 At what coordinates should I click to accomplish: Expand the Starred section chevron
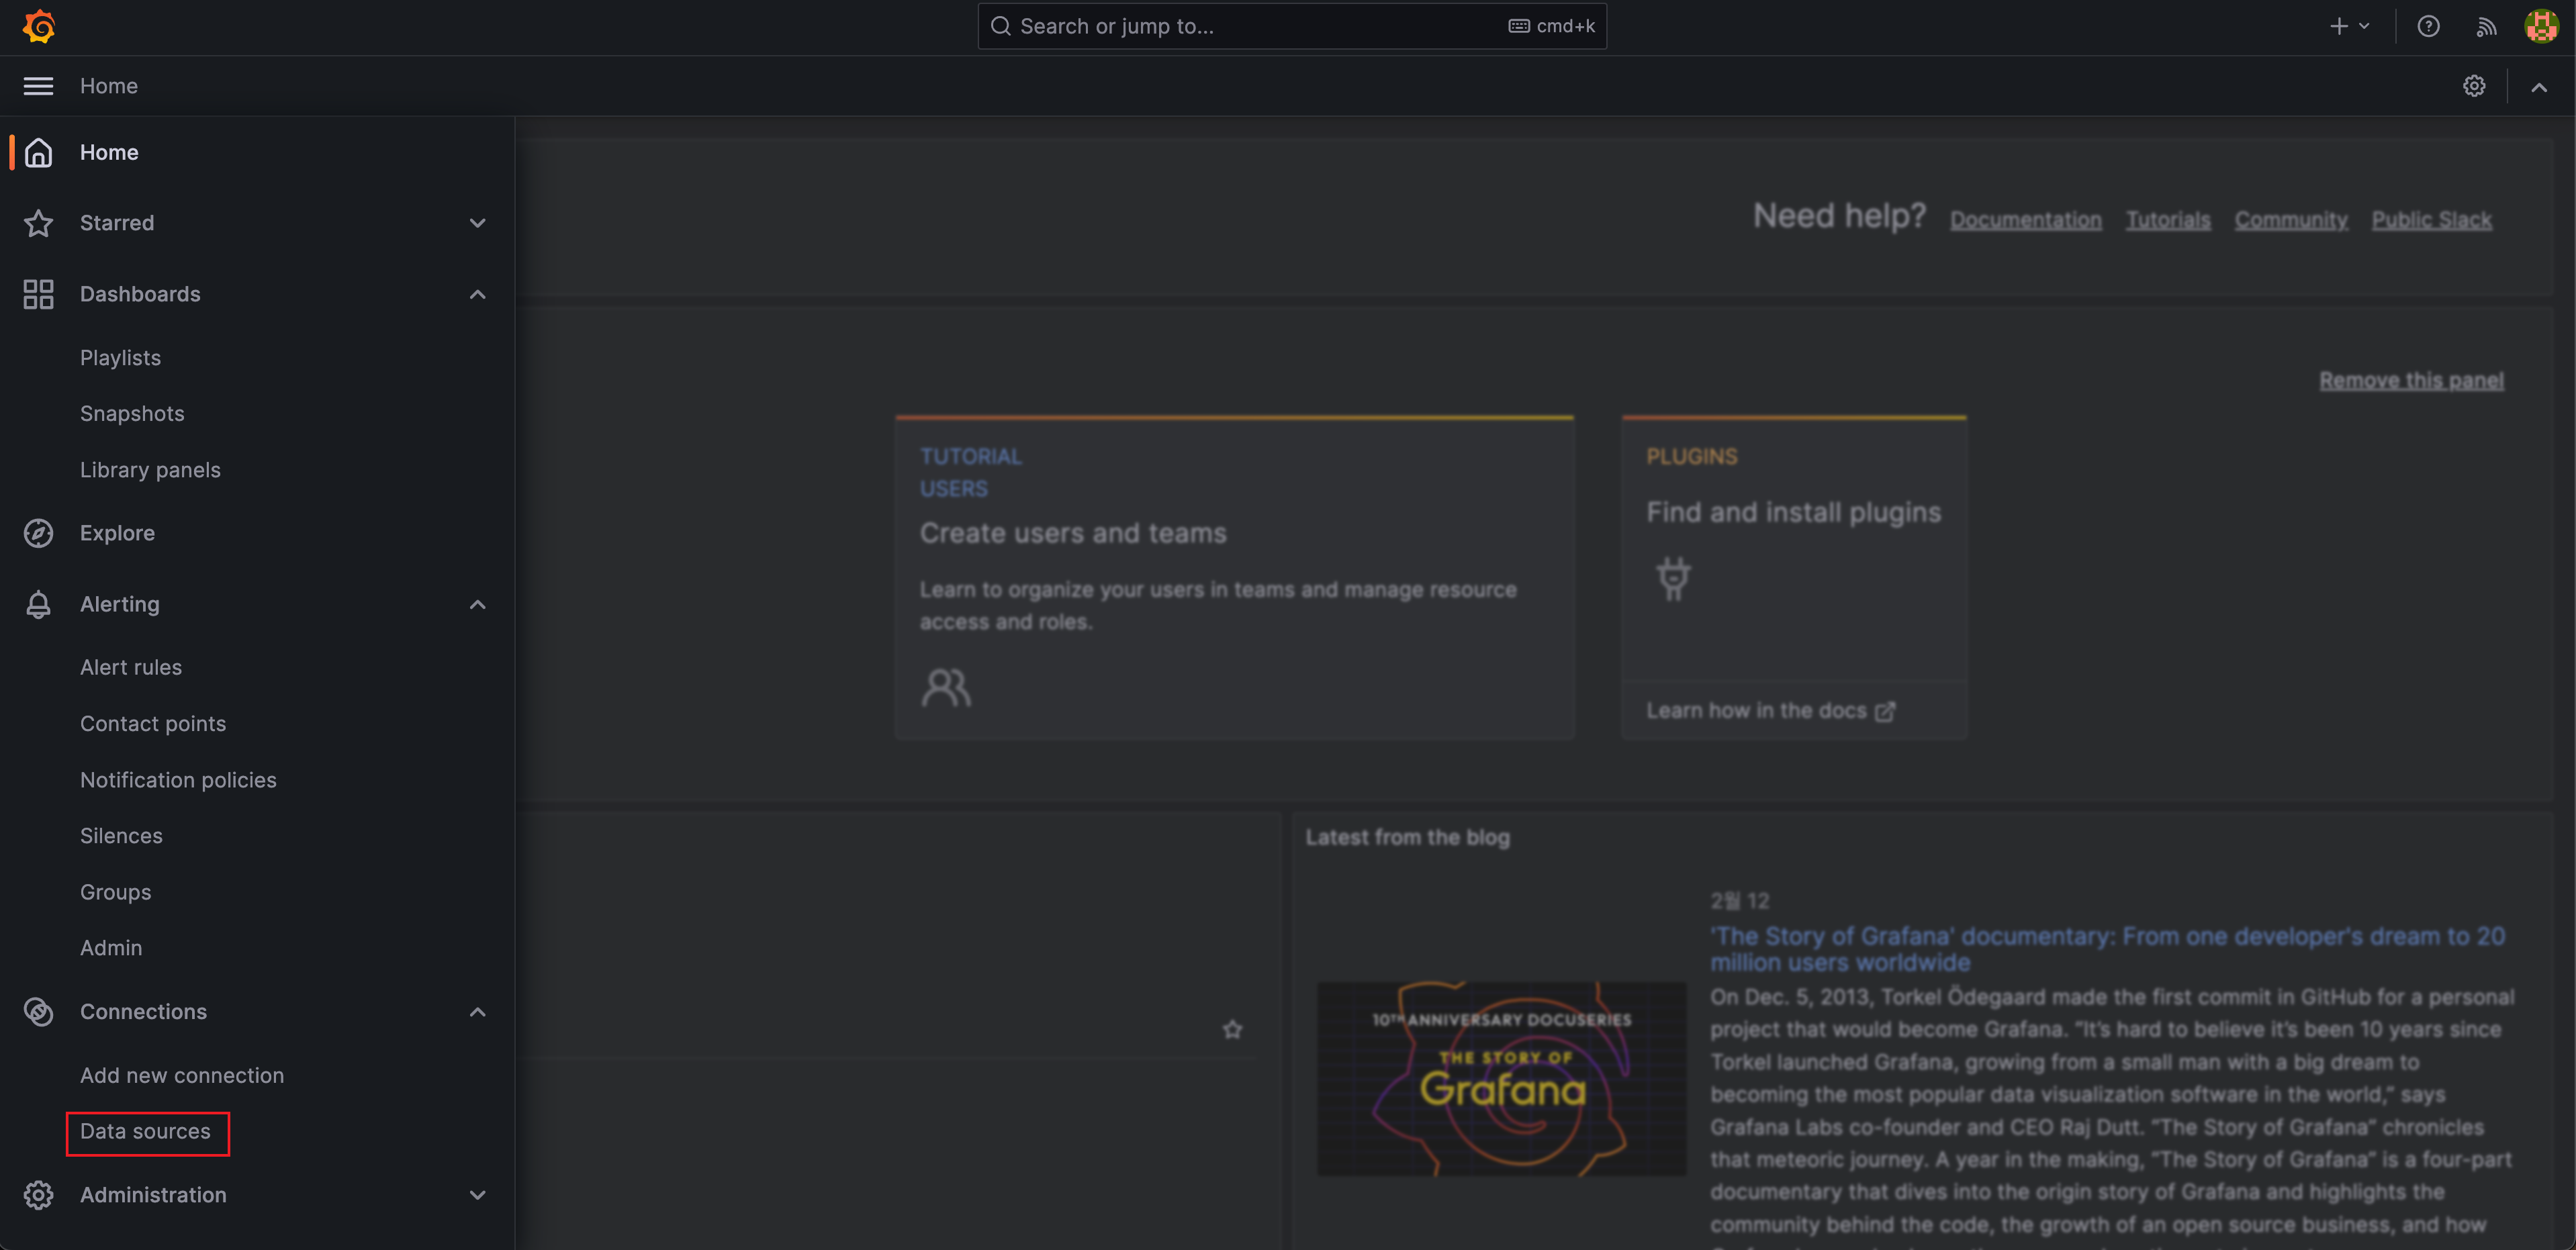point(478,222)
